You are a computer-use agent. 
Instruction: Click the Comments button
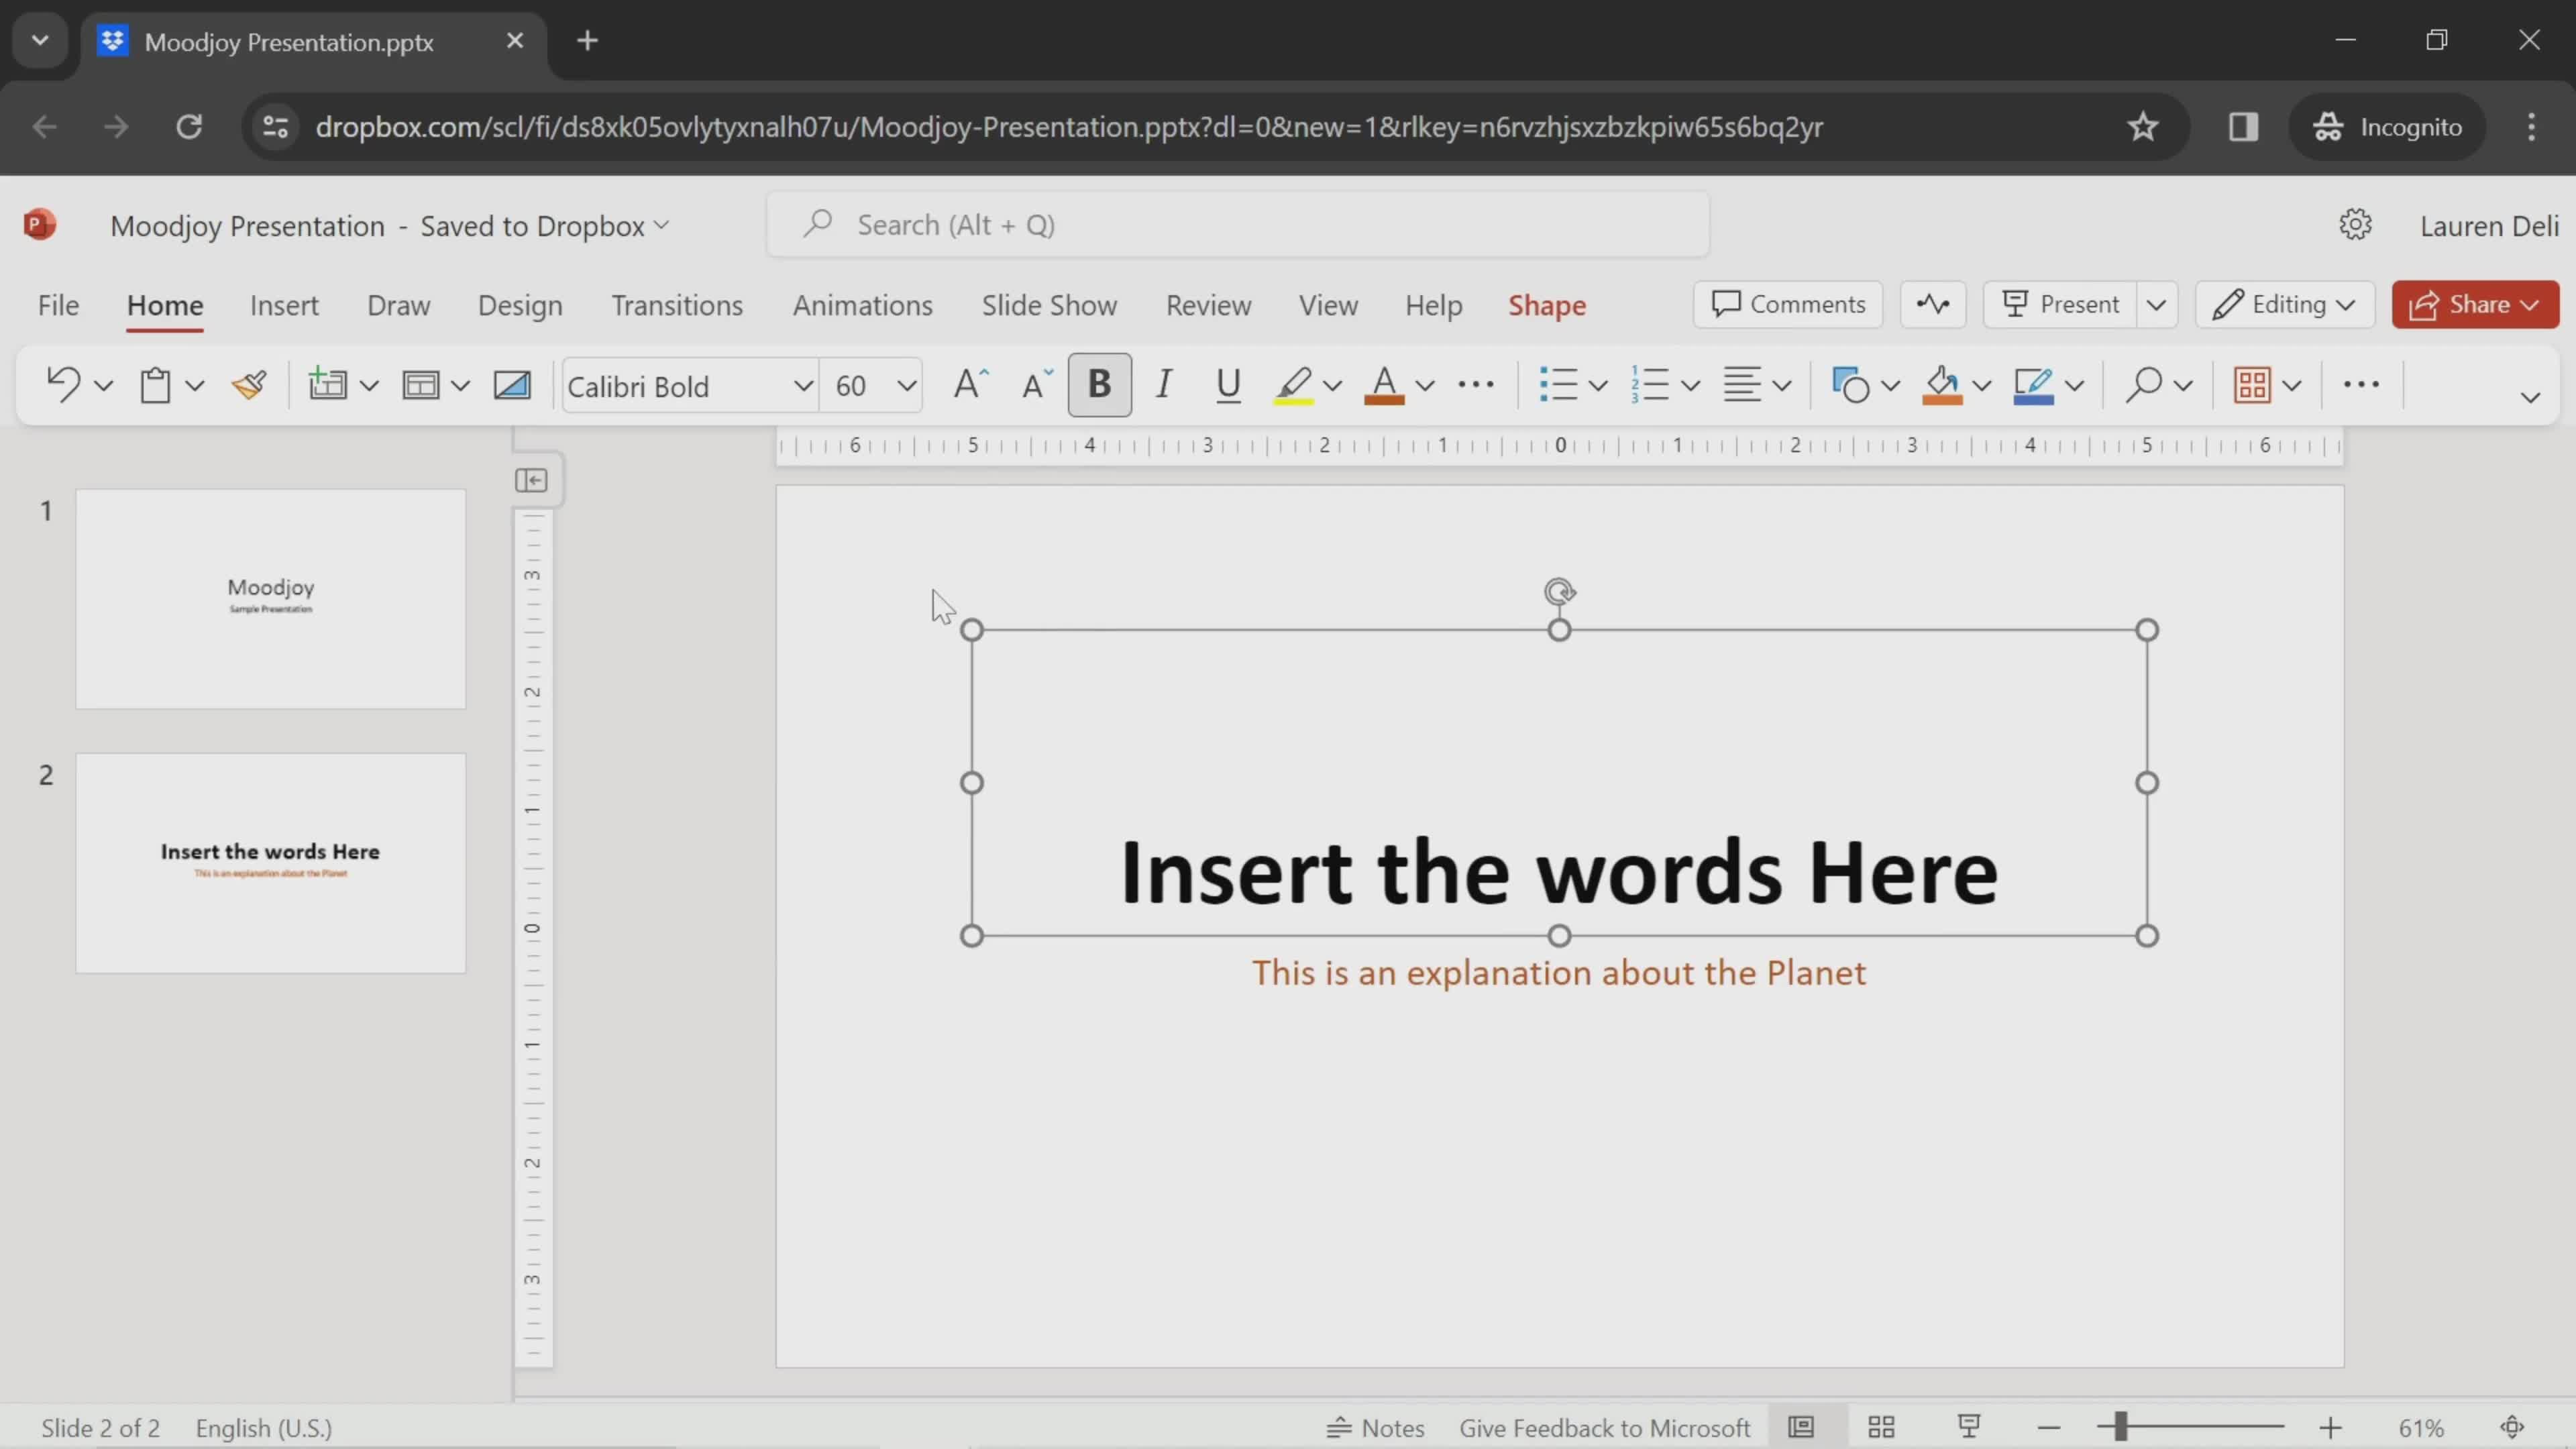coord(1788,304)
